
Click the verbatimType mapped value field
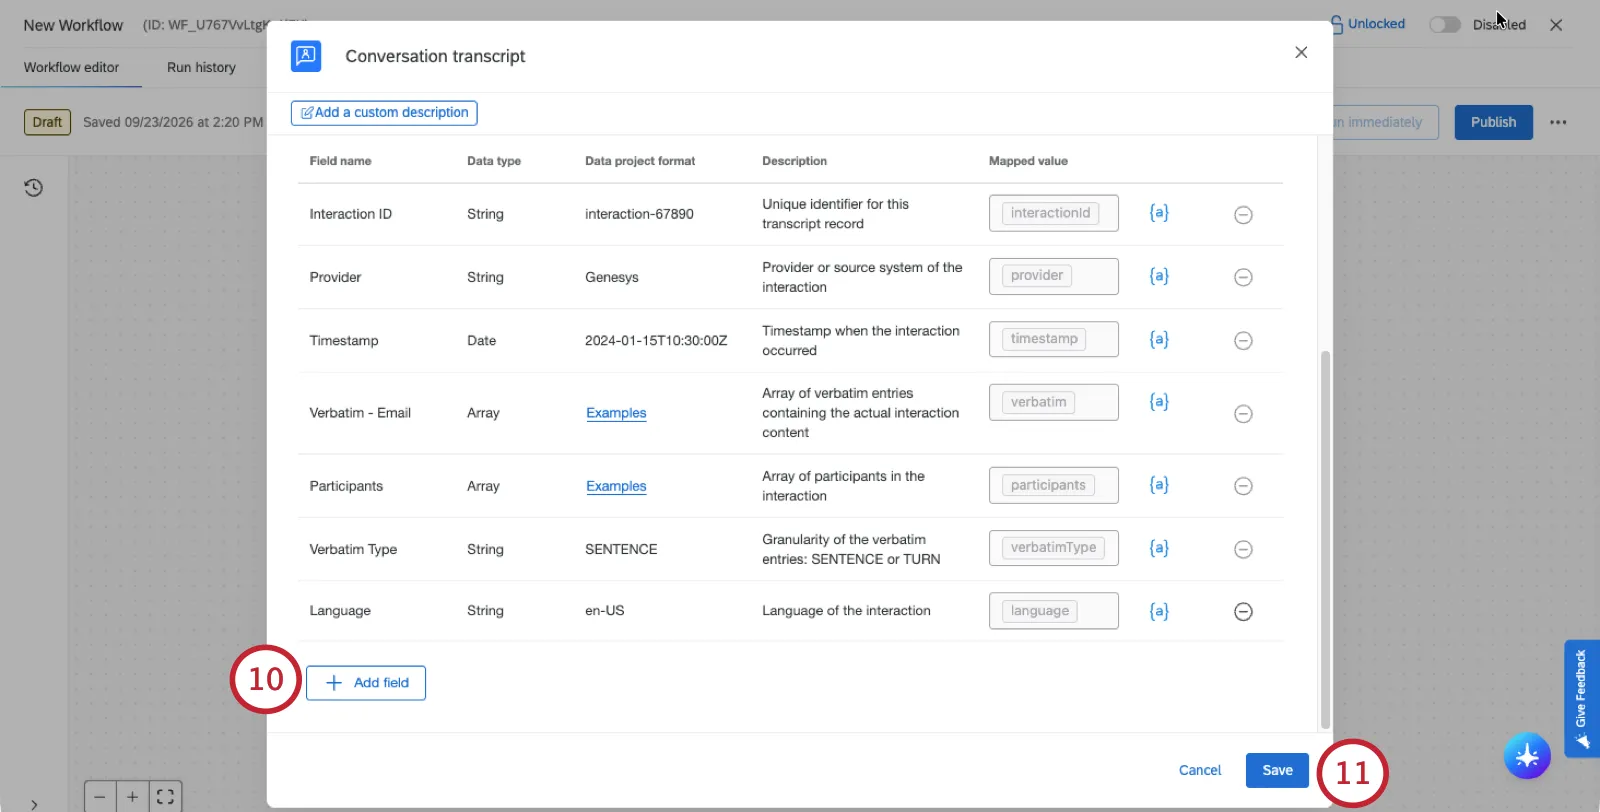coord(1053,548)
